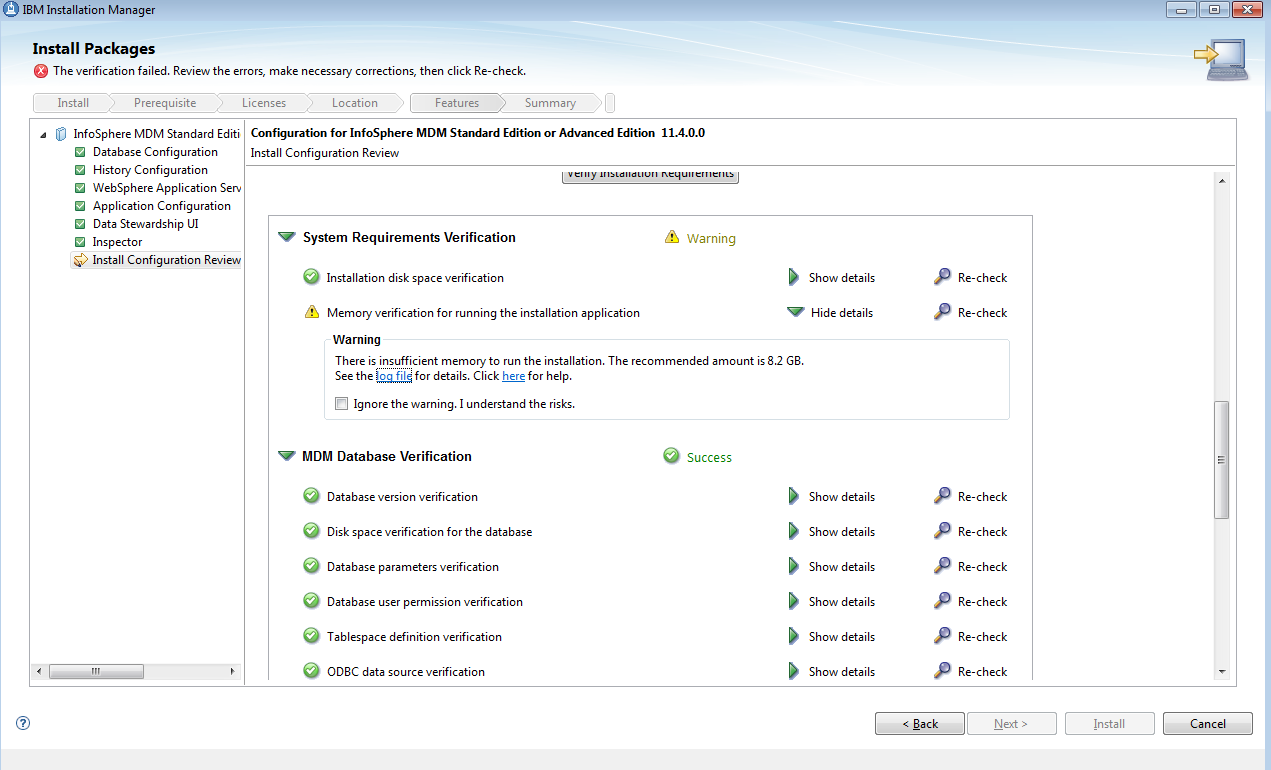Click the Install wizard step tab
Viewport: 1271px width, 770px height.
pyautogui.click(x=72, y=103)
